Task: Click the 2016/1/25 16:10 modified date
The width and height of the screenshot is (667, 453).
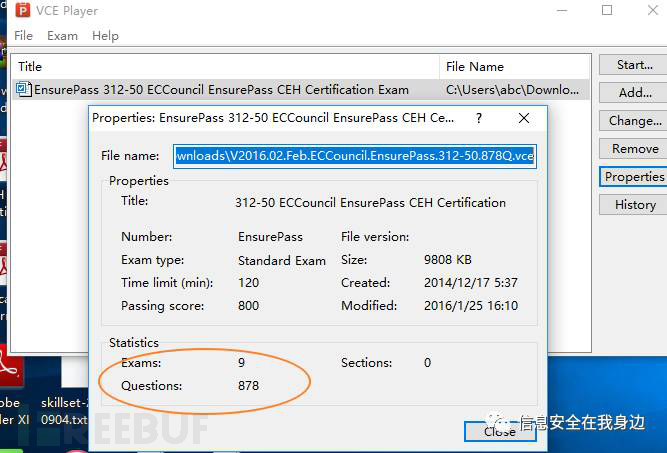Action: pos(470,306)
